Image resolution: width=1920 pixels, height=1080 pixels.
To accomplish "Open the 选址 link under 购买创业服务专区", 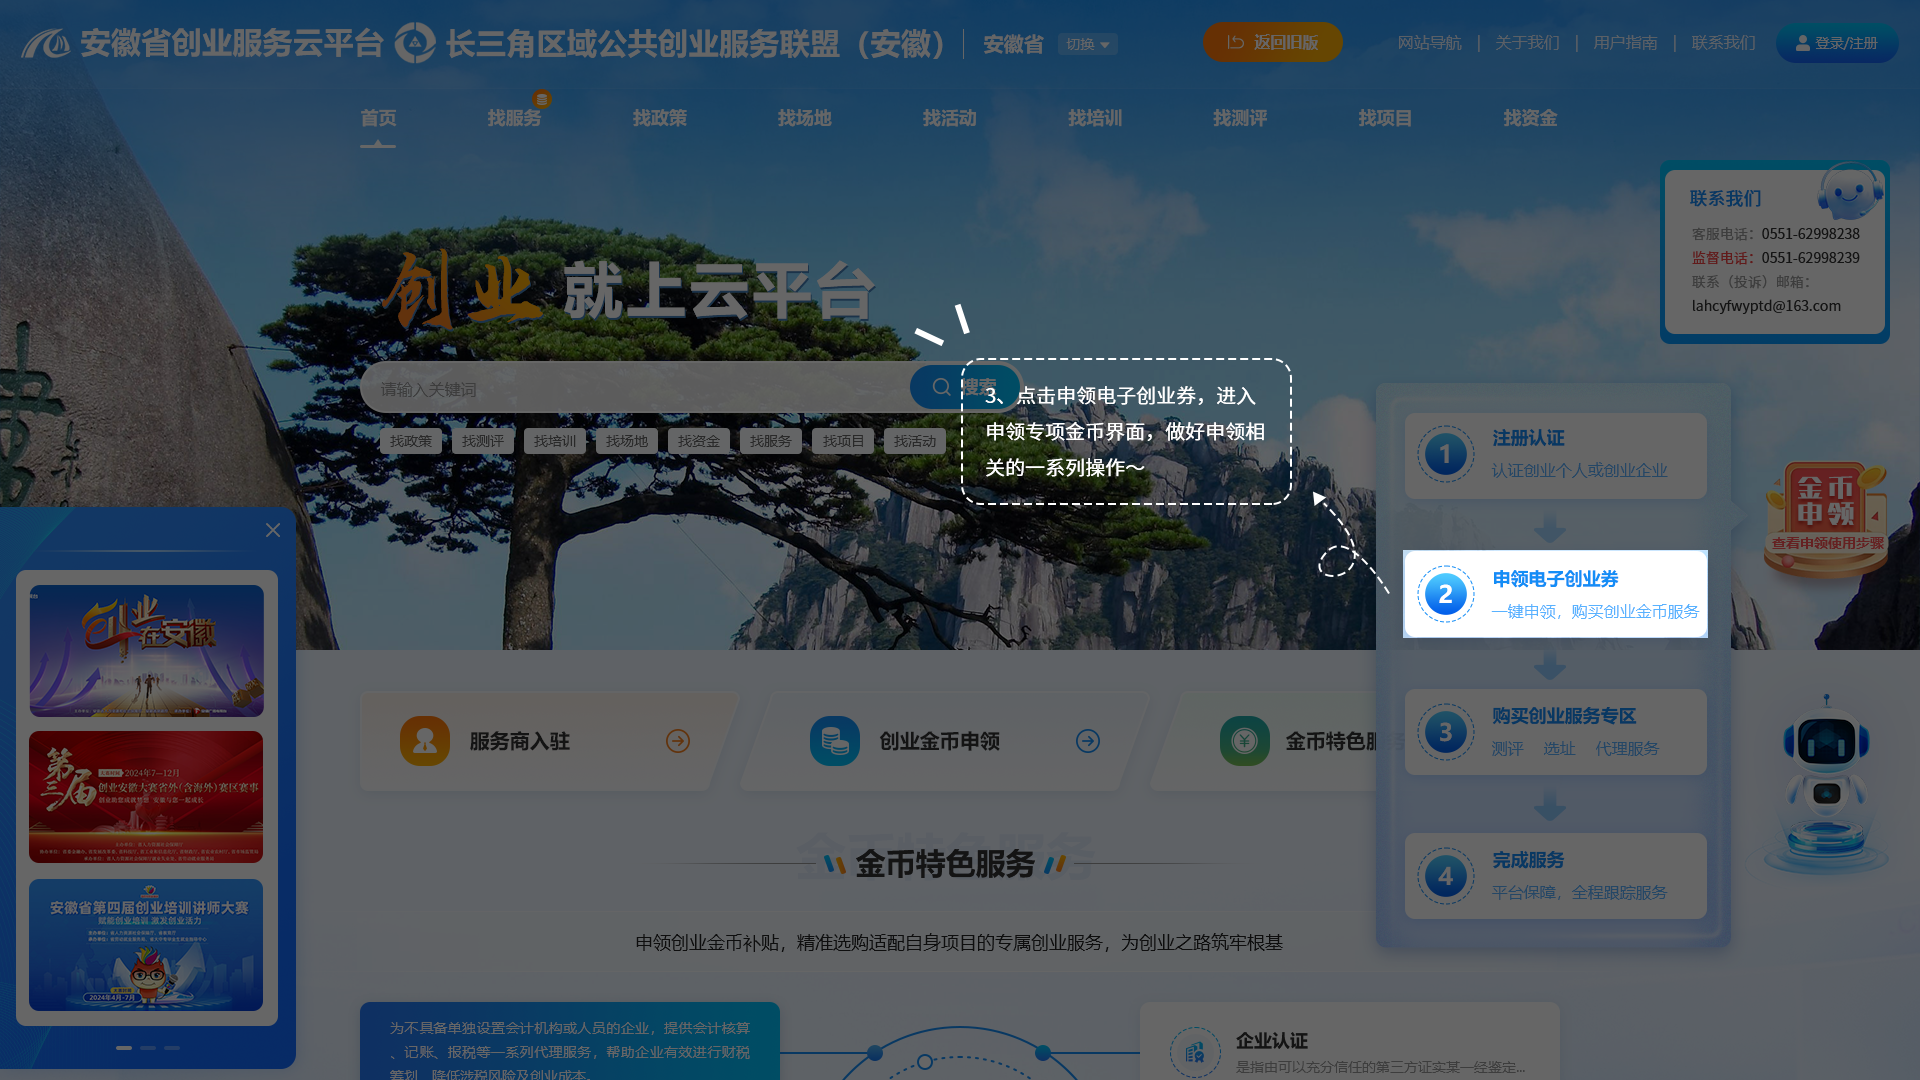I will point(1559,749).
